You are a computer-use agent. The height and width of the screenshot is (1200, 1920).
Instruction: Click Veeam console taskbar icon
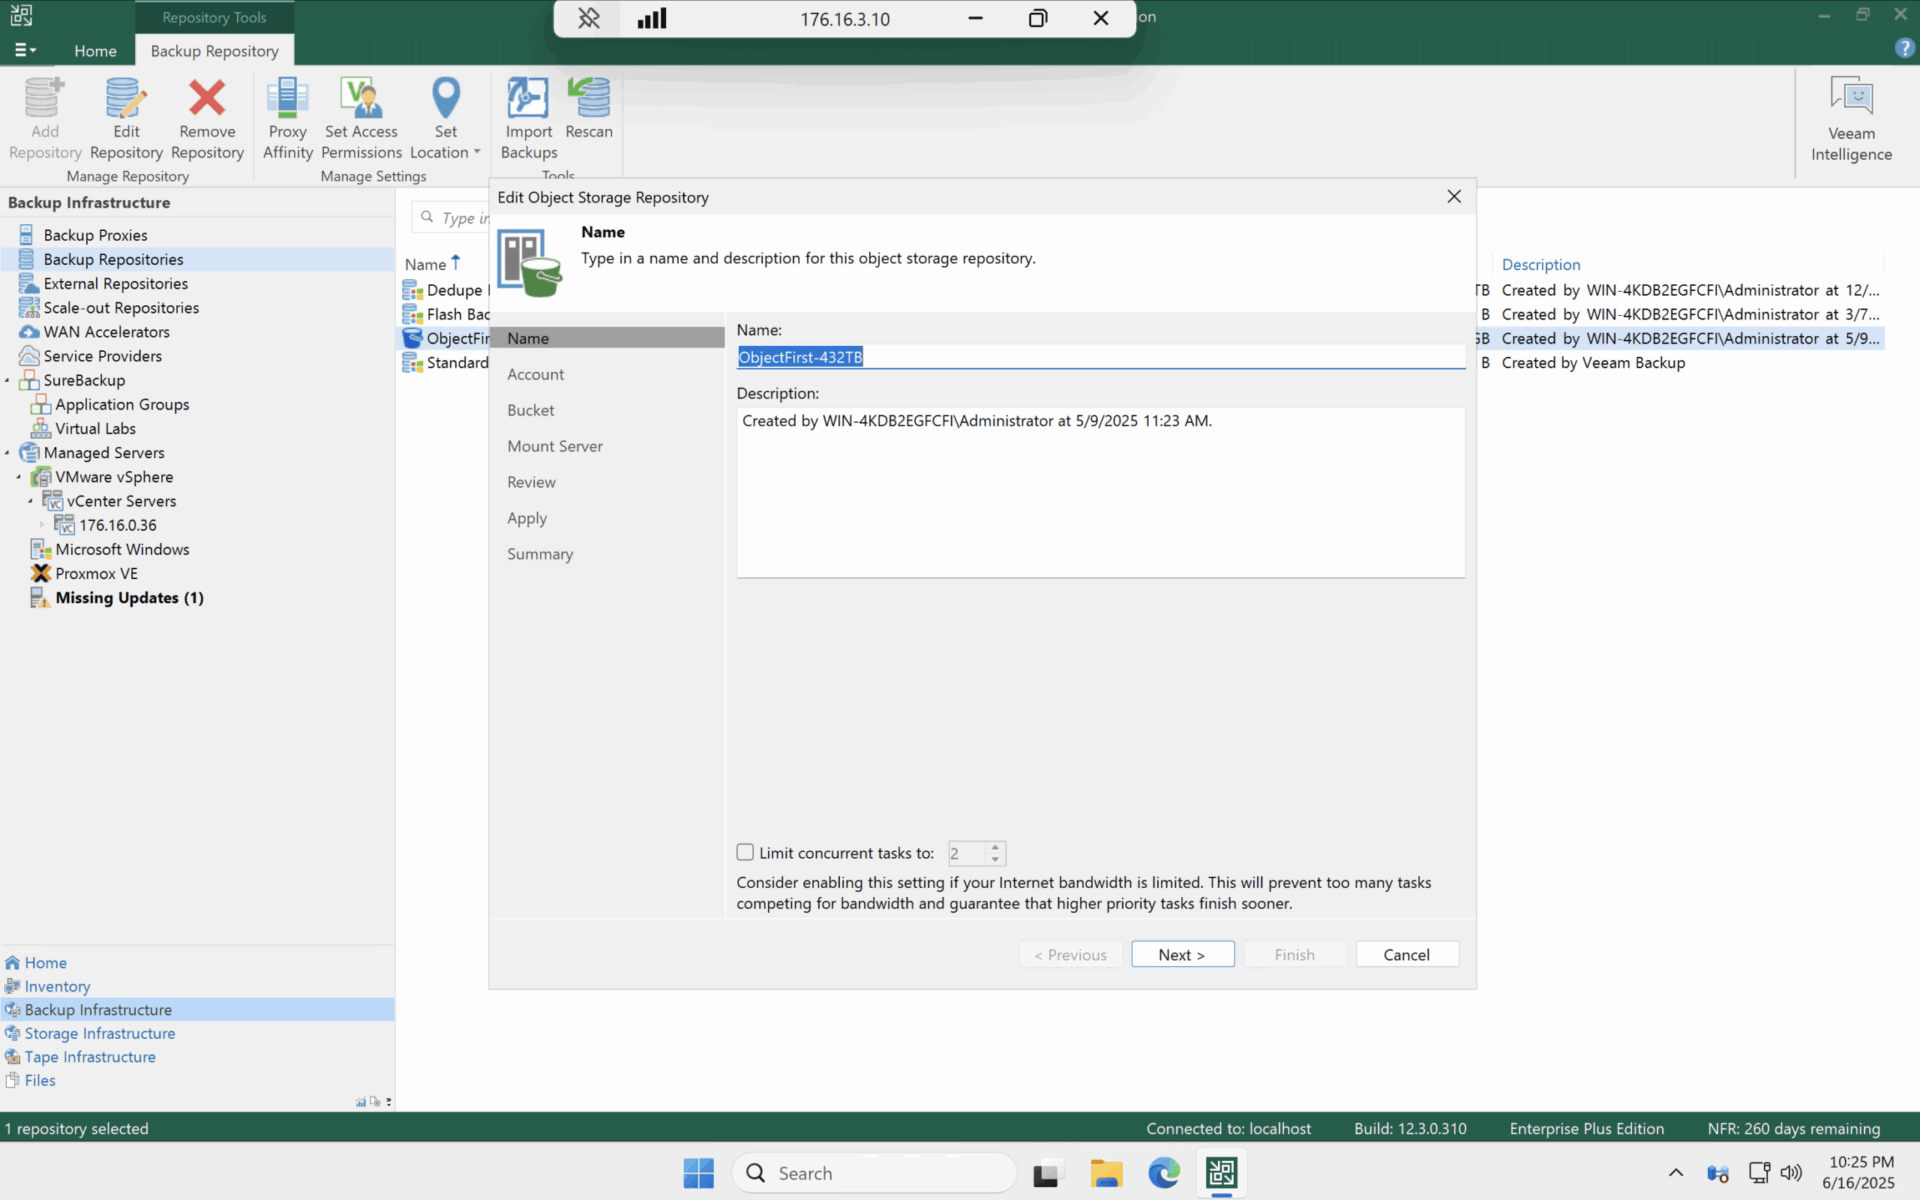point(1222,1173)
